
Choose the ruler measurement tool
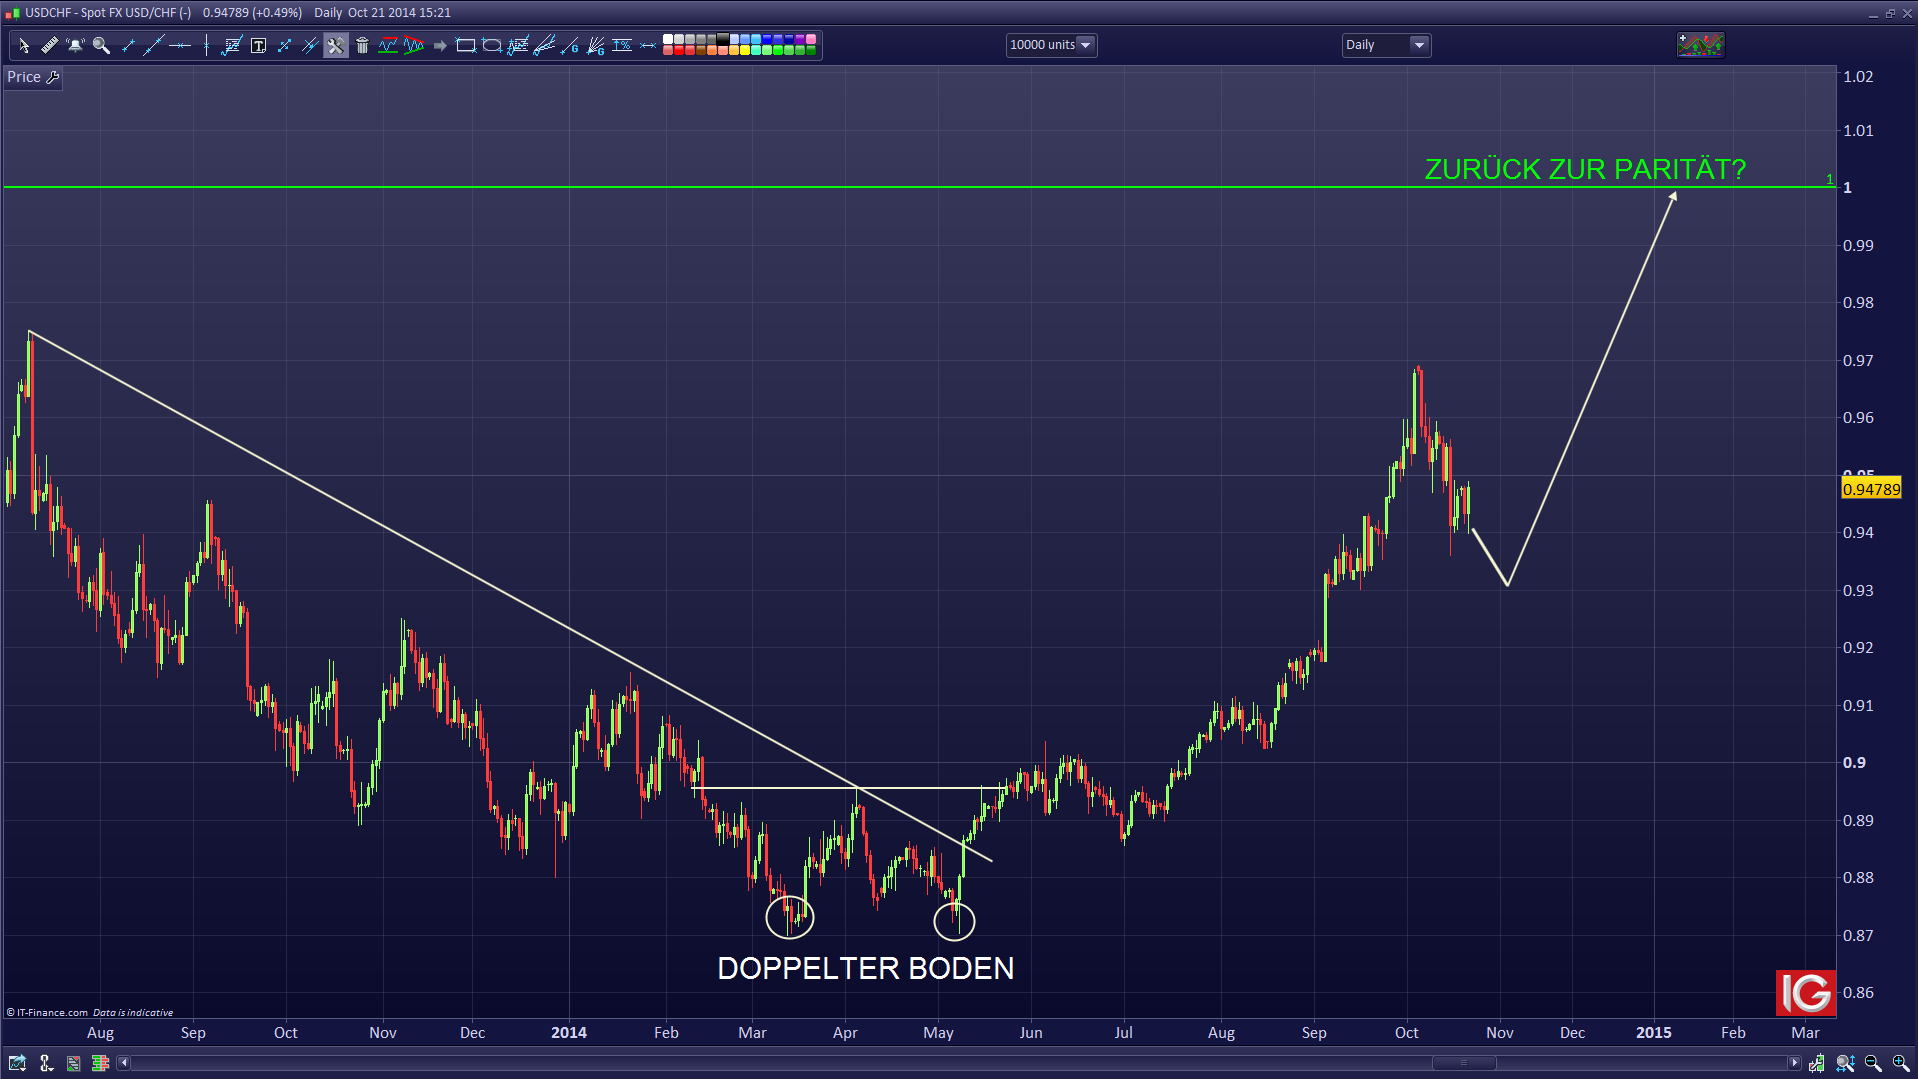tap(49, 45)
